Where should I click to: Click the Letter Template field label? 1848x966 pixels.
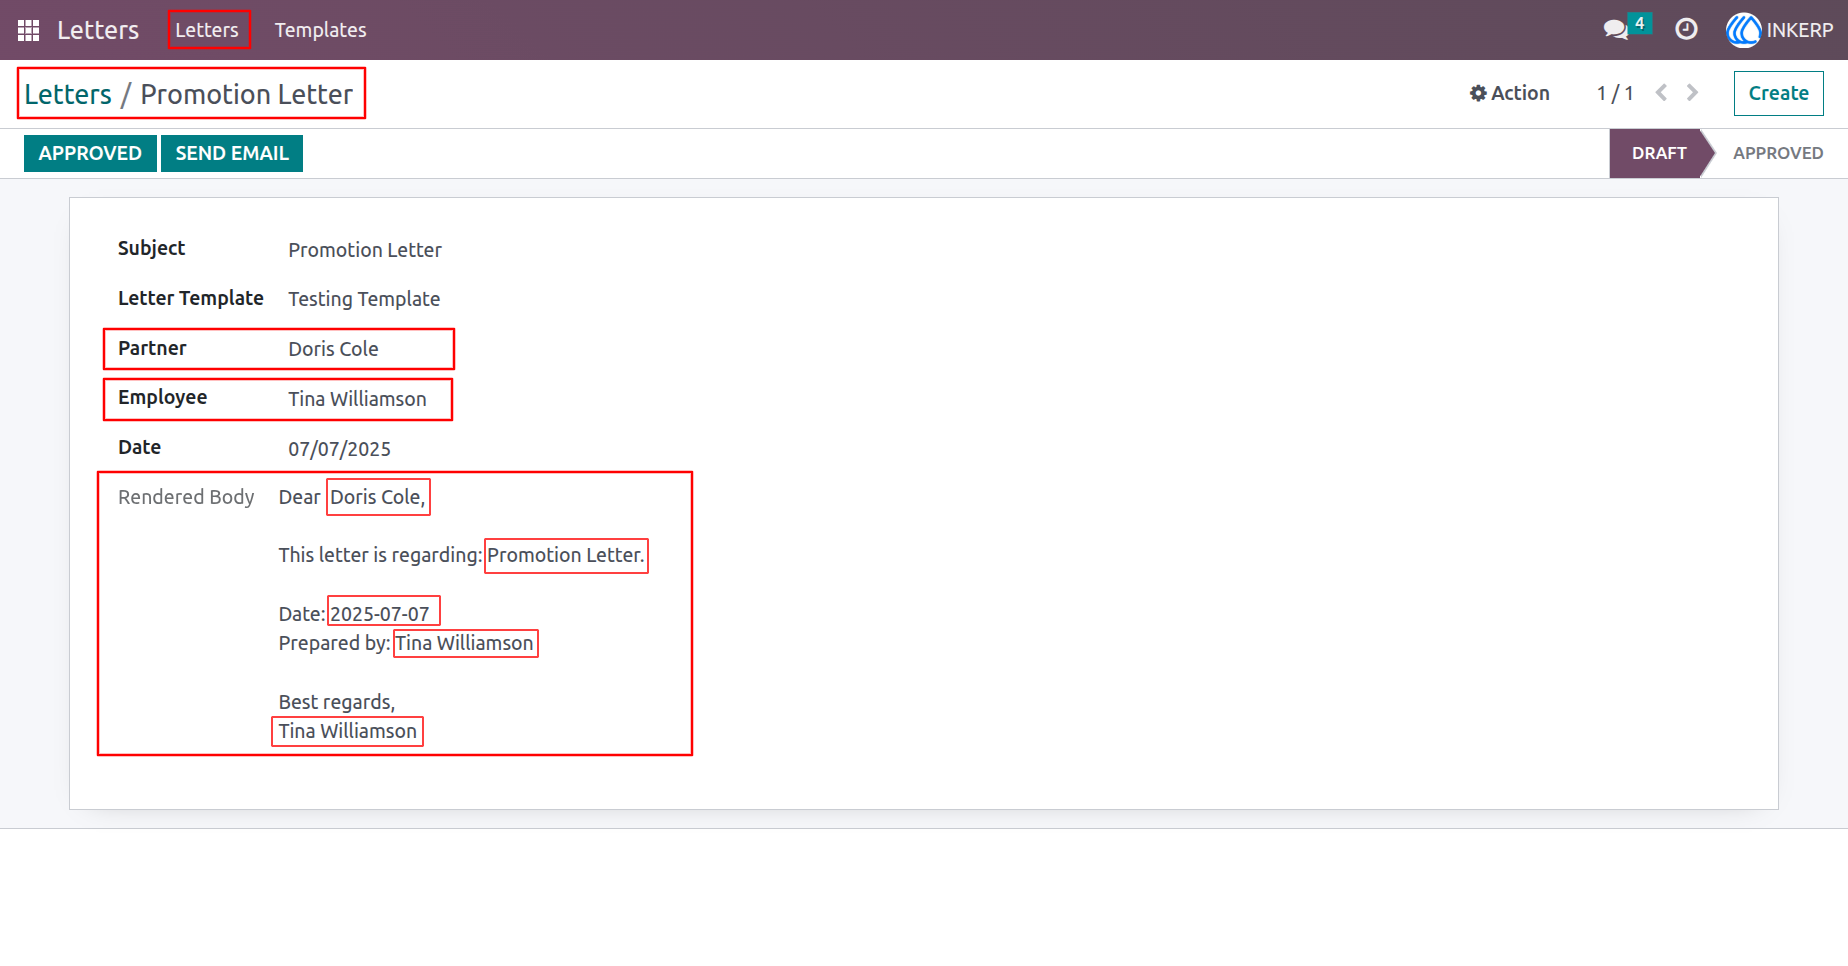191,298
